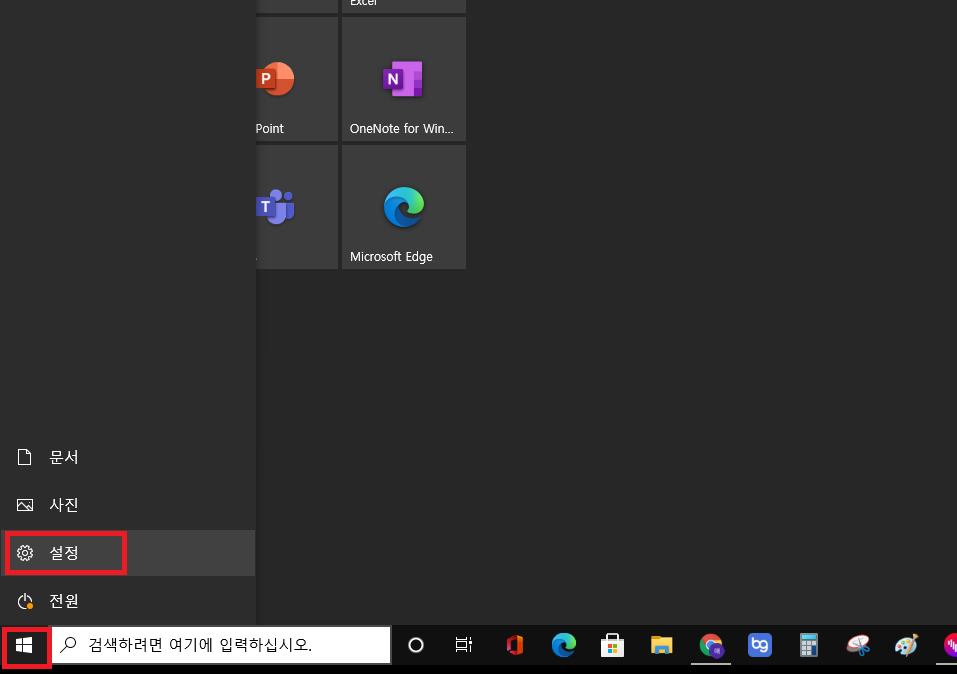Switch to Chrome on the taskbar
Viewport: 957px width, 674px height.
point(711,645)
